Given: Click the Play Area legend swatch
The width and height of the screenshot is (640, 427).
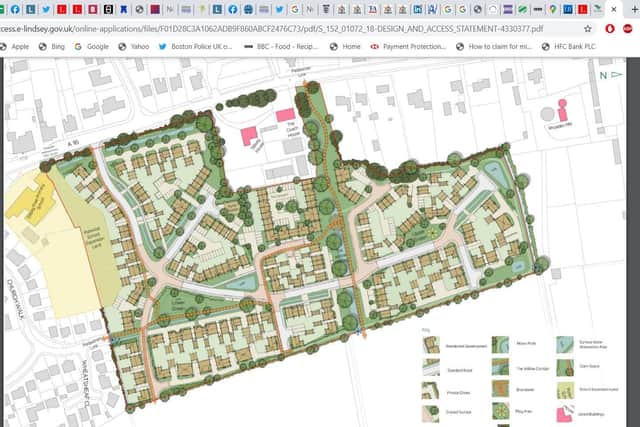Looking at the screenshot, I should pyautogui.click(x=500, y=411).
